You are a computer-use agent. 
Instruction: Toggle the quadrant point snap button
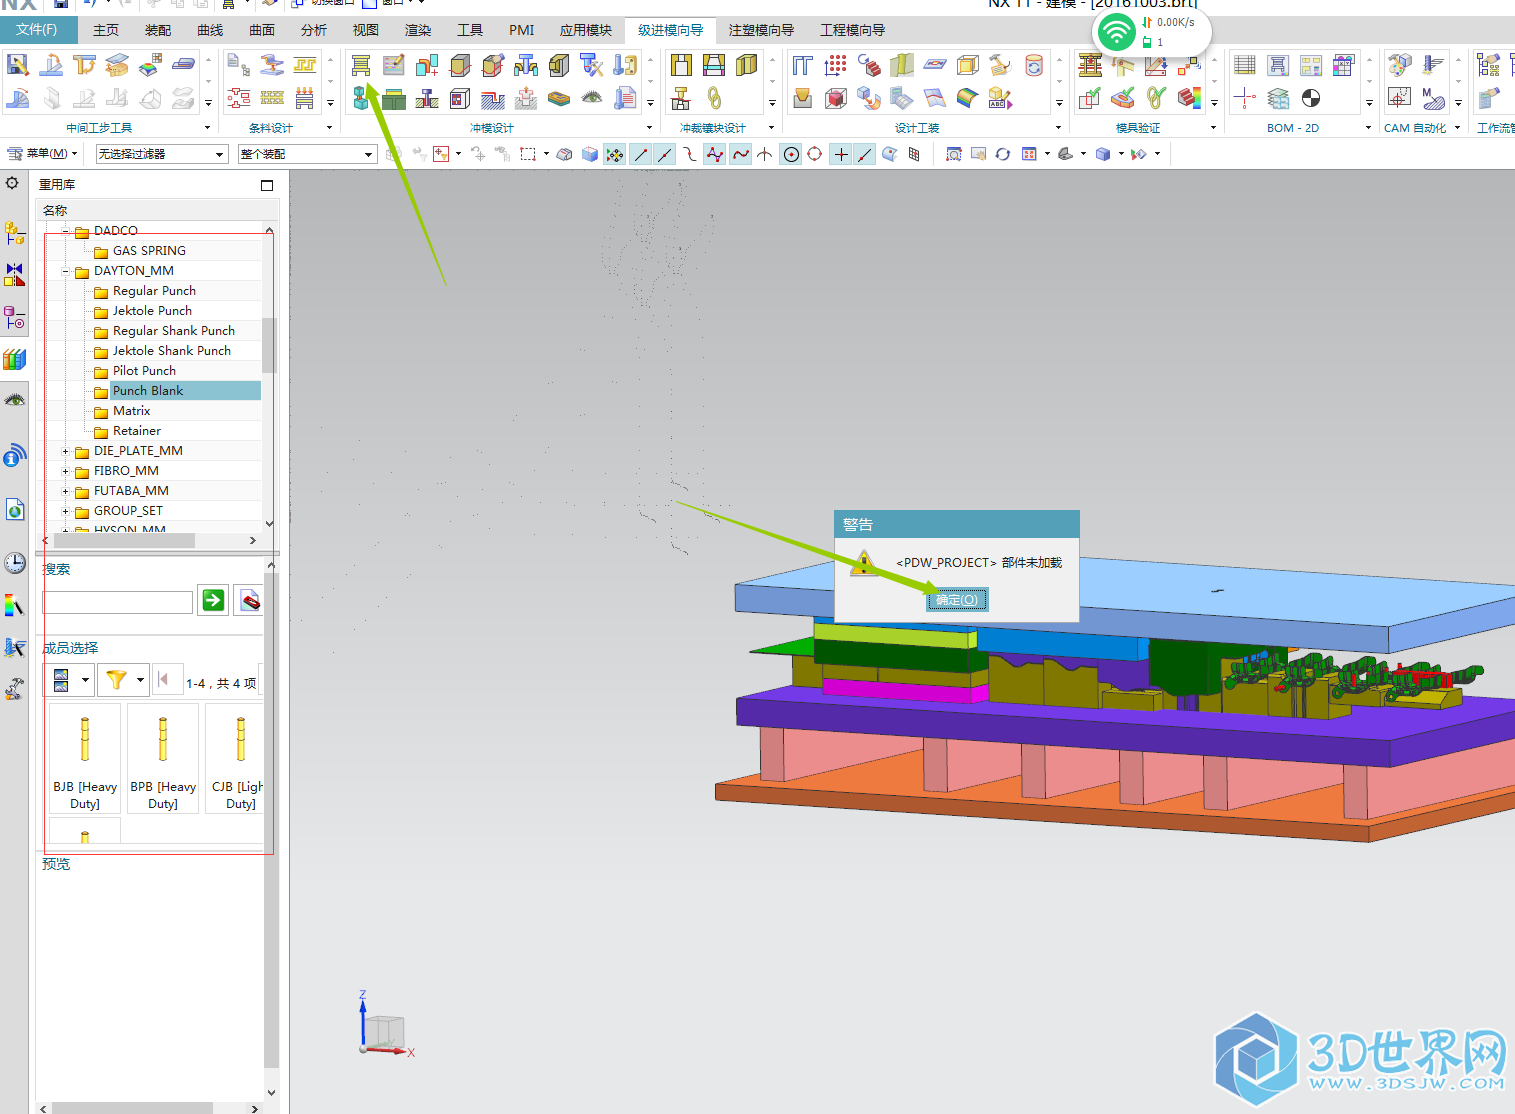pyautogui.click(x=815, y=154)
